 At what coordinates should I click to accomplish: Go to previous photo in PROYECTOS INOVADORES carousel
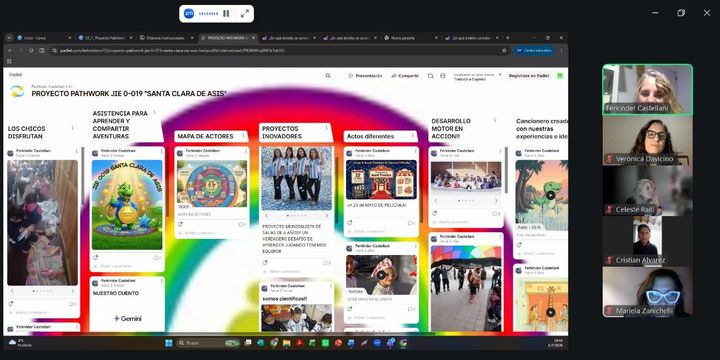click(267, 215)
